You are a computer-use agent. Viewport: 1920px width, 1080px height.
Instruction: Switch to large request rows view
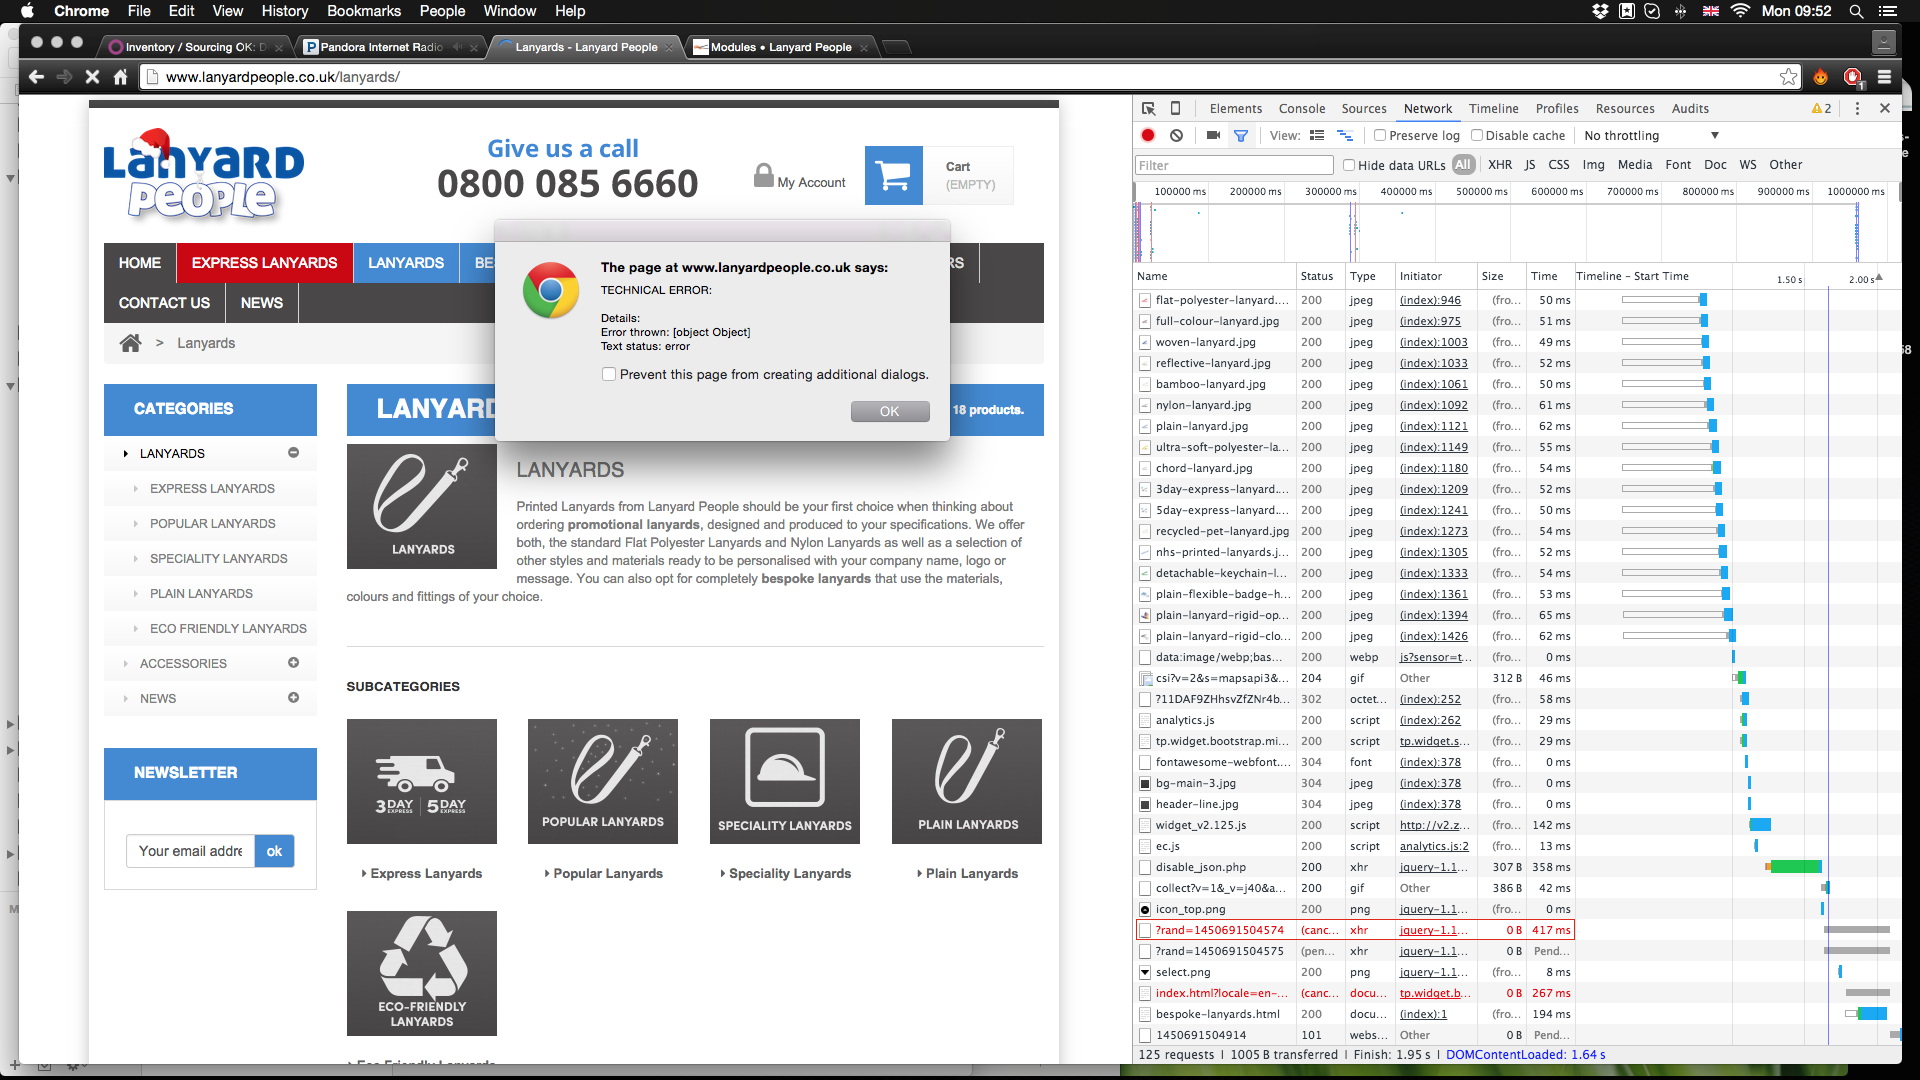coord(1317,135)
